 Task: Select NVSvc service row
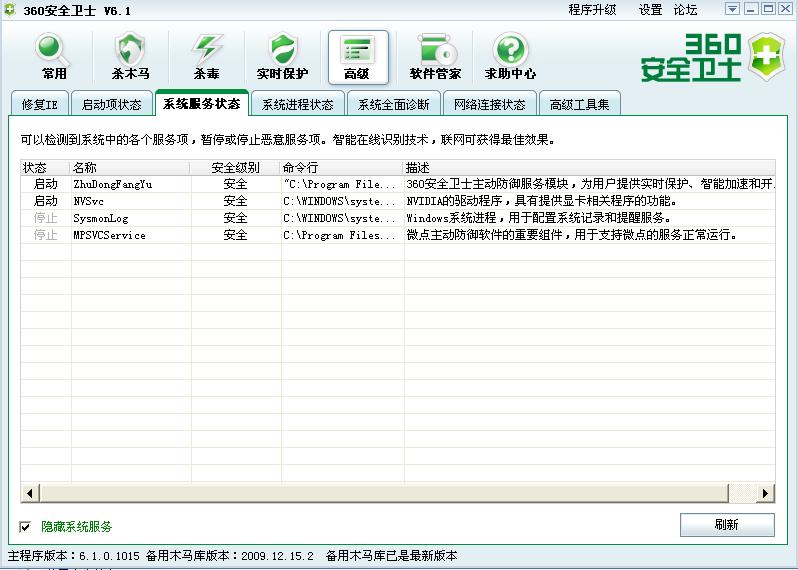tap(398, 201)
